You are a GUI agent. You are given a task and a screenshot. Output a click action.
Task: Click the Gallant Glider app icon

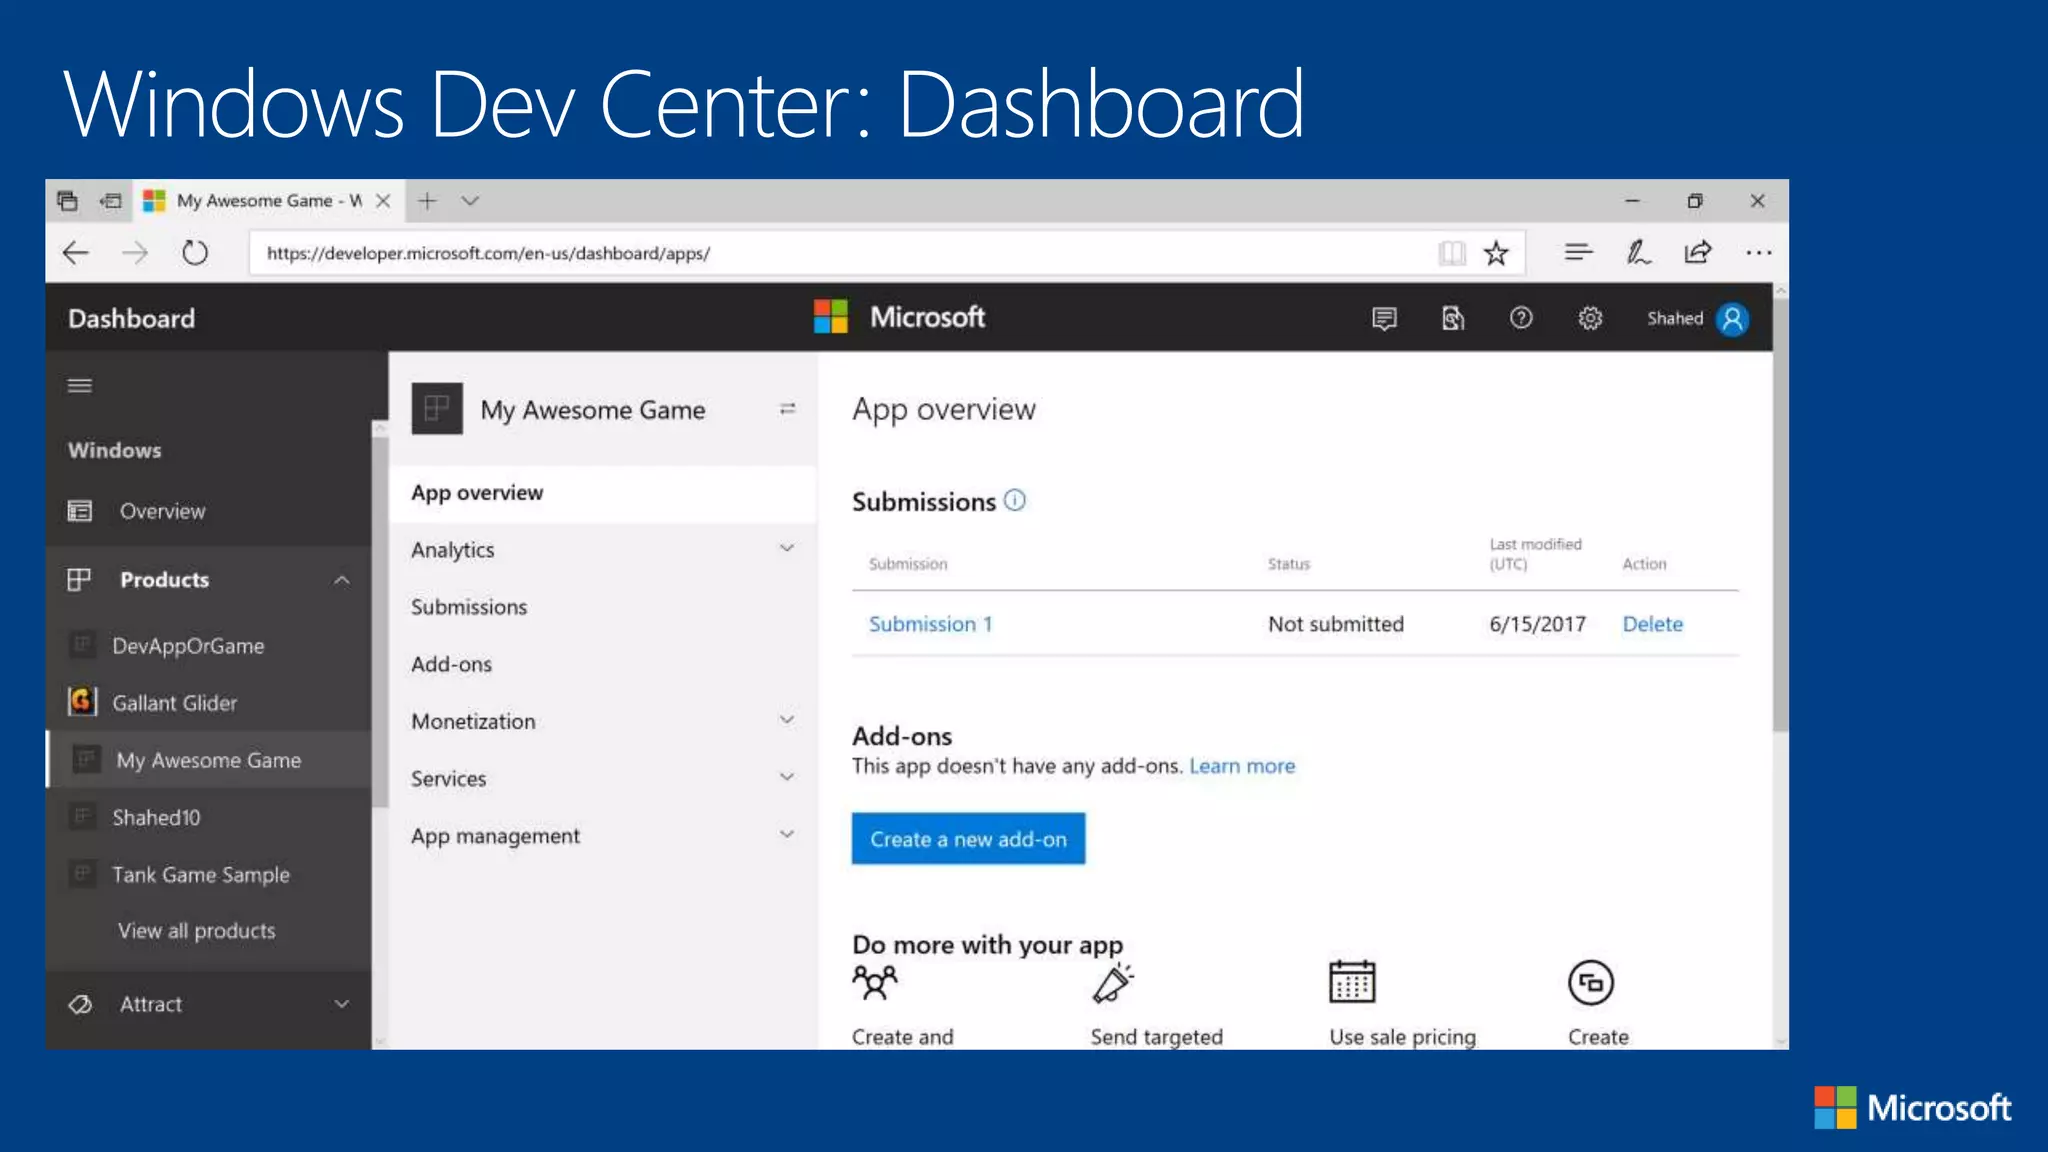tap(82, 701)
